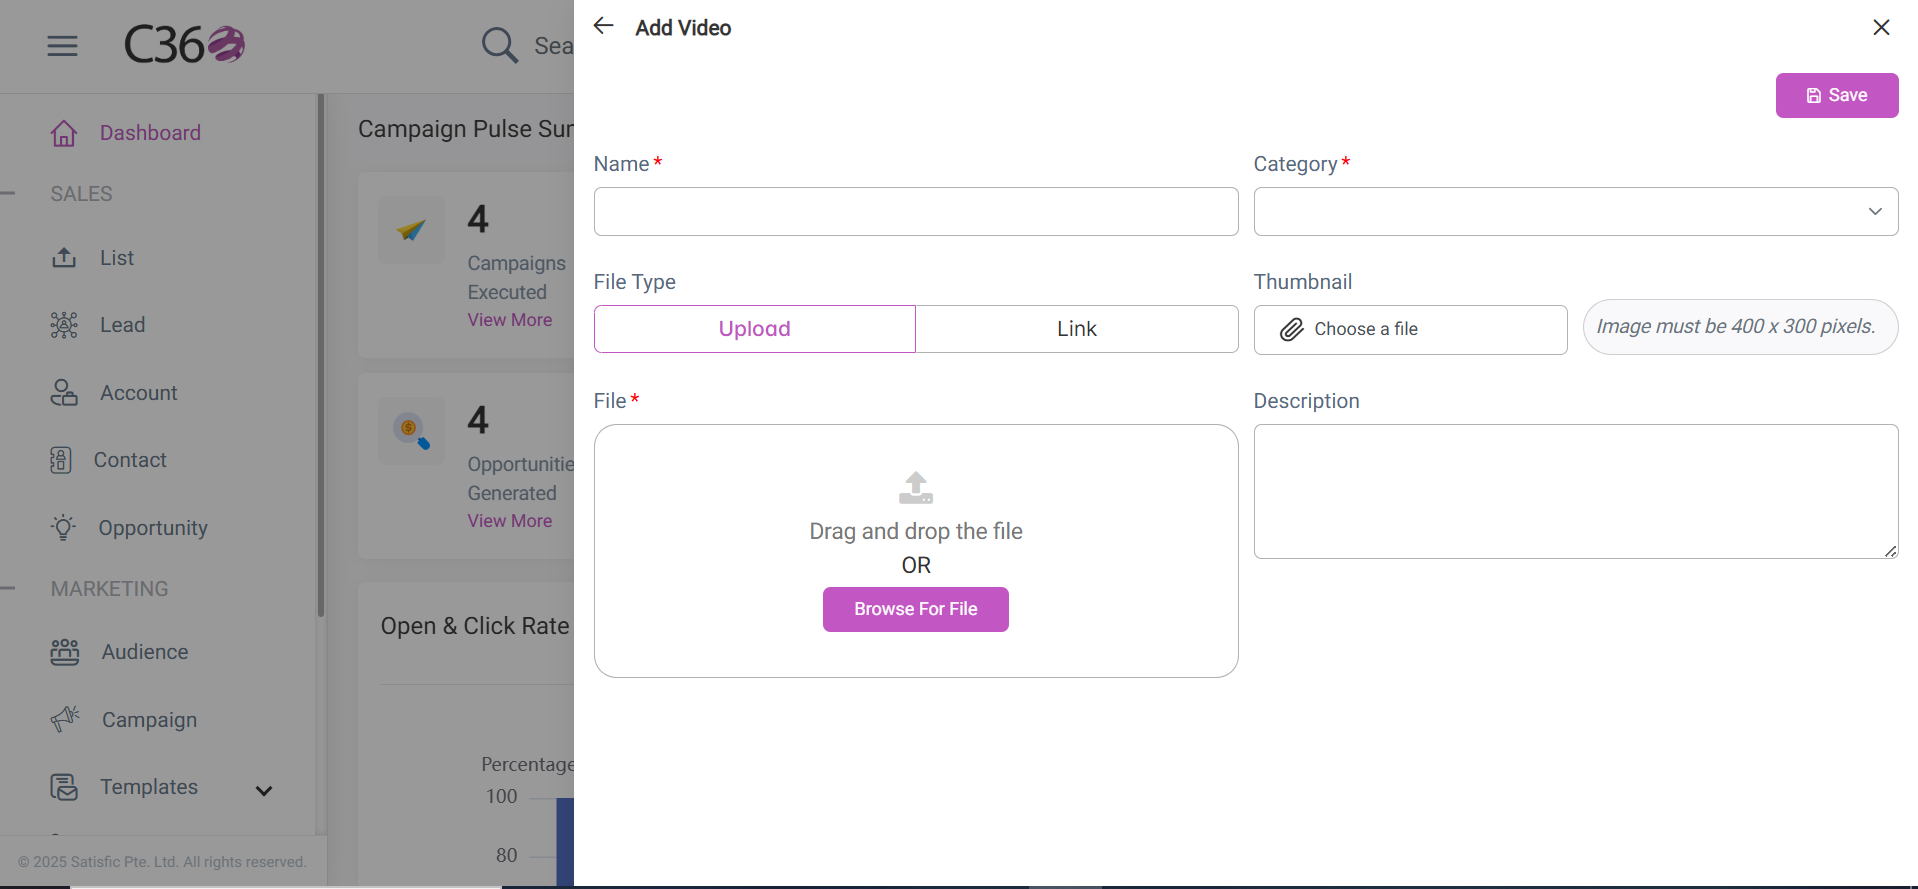Click the Dashboard home icon
This screenshot has height=889, width=1918.
(x=64, y=133)
